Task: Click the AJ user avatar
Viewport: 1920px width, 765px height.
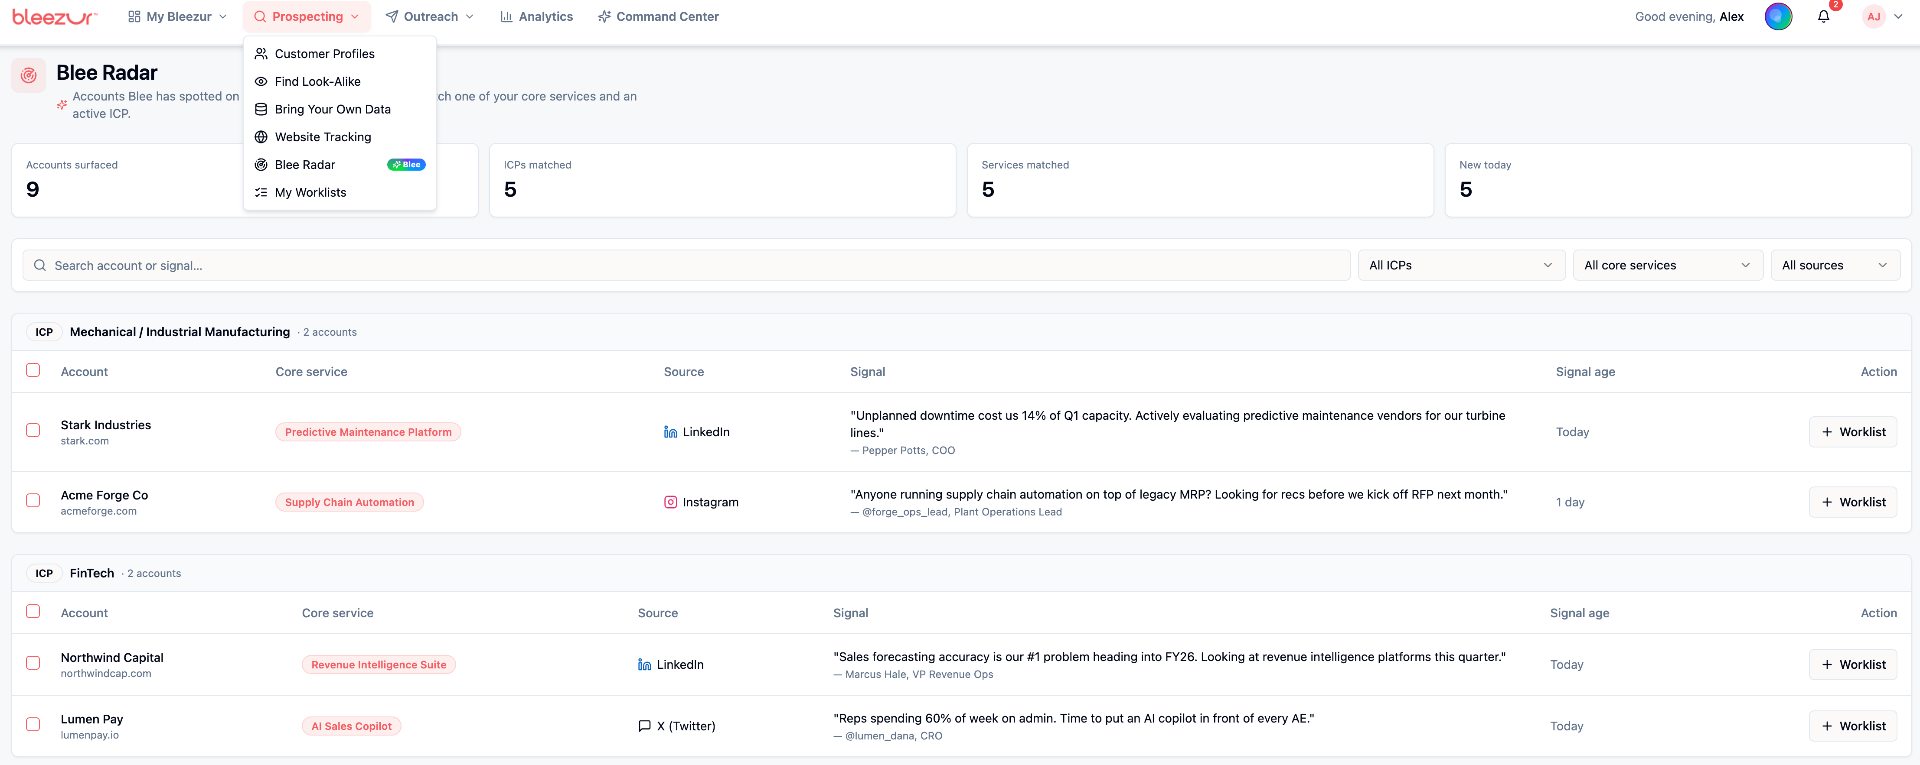Action: pyautogui.click(x=1873, y=17)
